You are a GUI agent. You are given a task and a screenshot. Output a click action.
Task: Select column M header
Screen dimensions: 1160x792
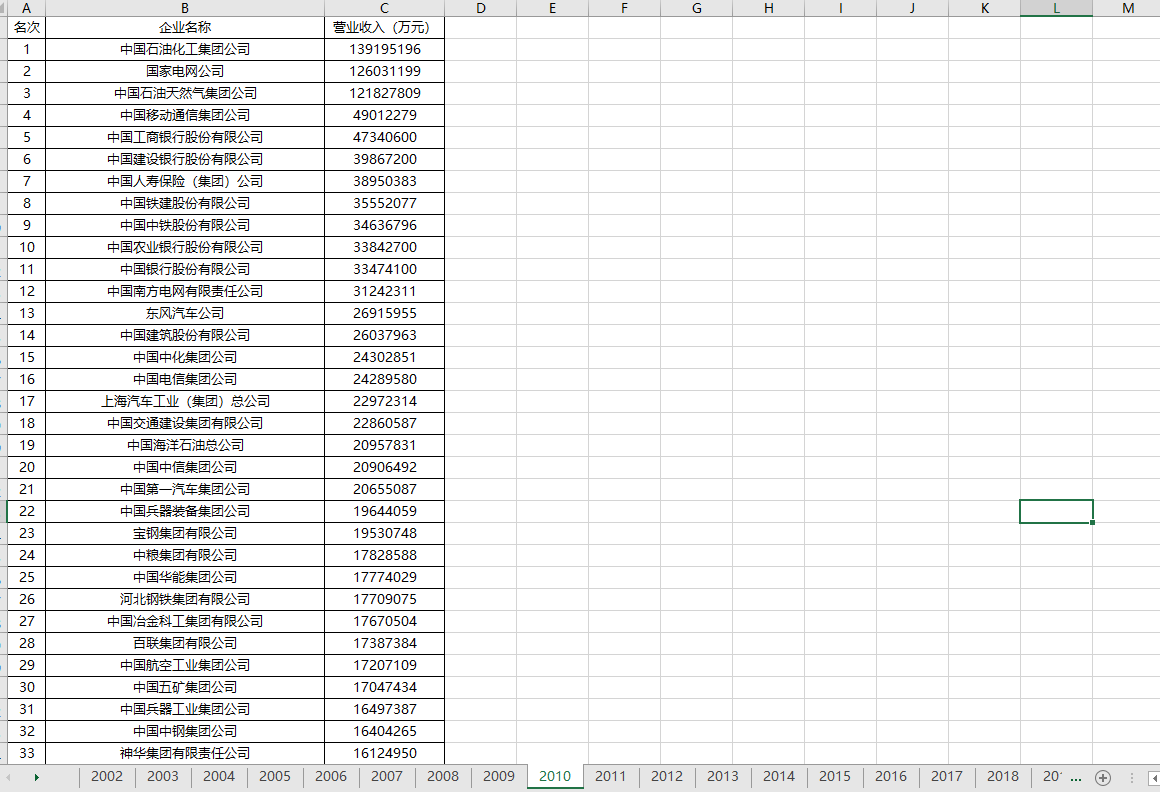pyautogui.click(x=1127, y=8)
